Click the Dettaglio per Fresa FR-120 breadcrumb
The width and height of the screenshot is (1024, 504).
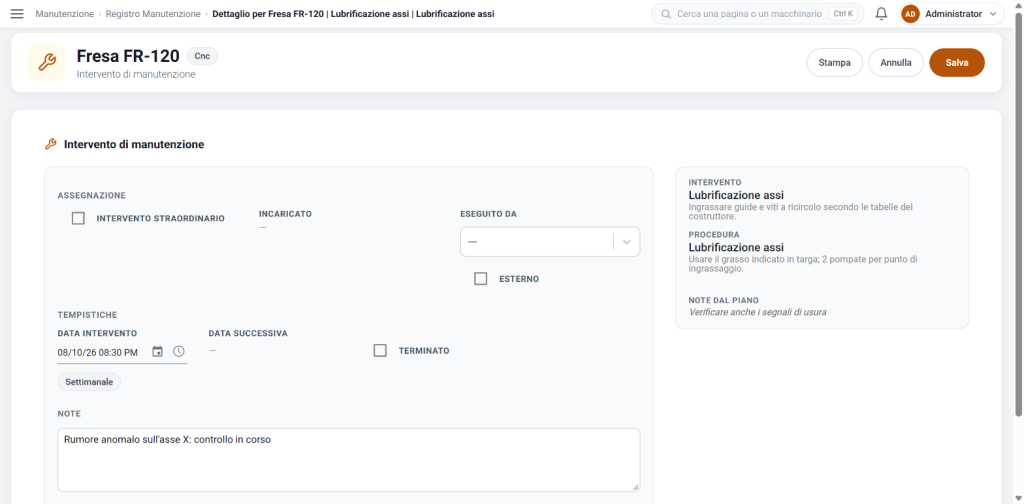(x=353, y=14)
